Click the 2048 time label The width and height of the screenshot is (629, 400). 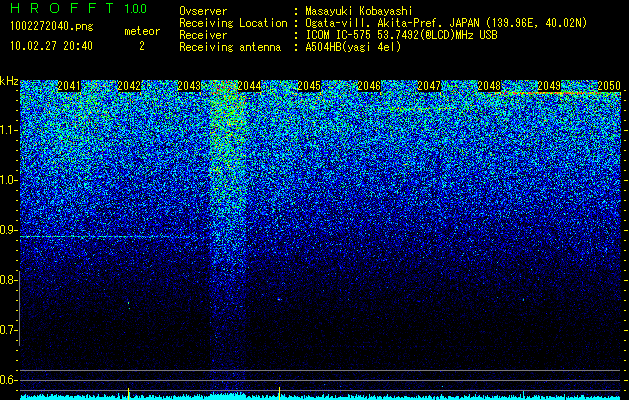[489, 86]
